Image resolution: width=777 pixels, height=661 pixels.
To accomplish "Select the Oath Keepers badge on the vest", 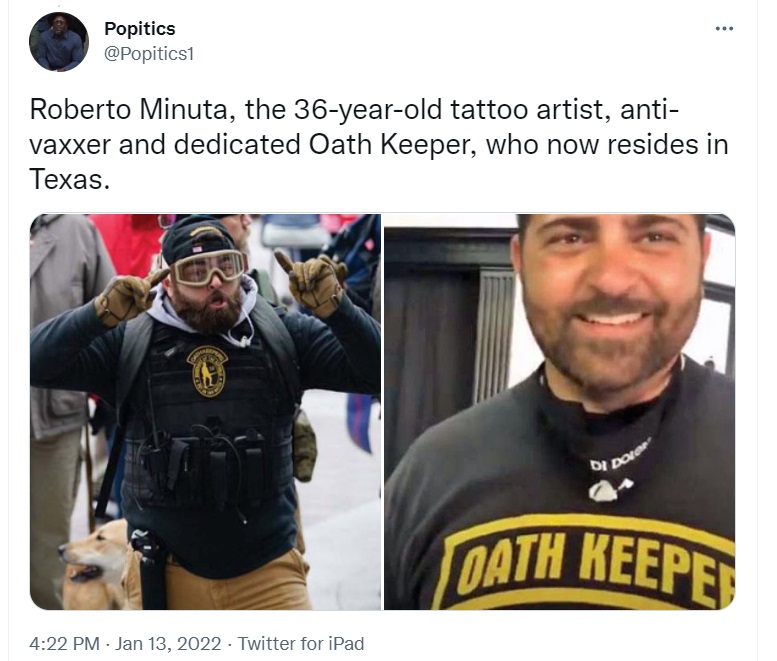I will coord(207,371).
